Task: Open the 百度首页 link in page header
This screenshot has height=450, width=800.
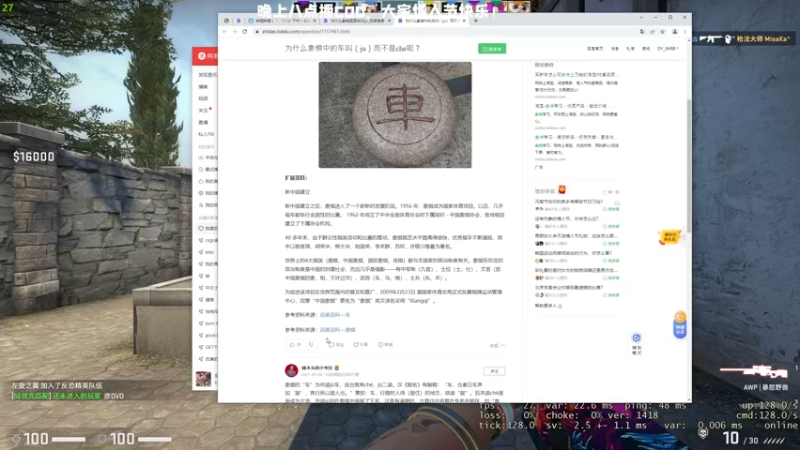Action: point(595,48)
